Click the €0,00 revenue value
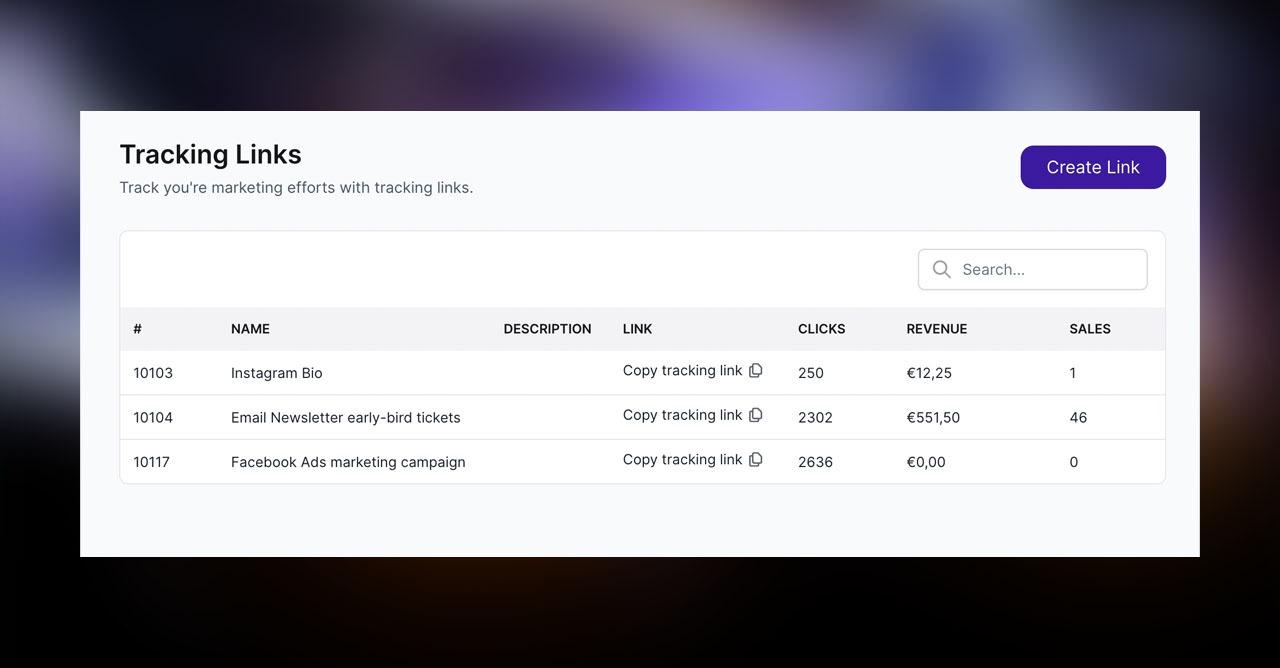1280x668 pixels. pos(926,462)
